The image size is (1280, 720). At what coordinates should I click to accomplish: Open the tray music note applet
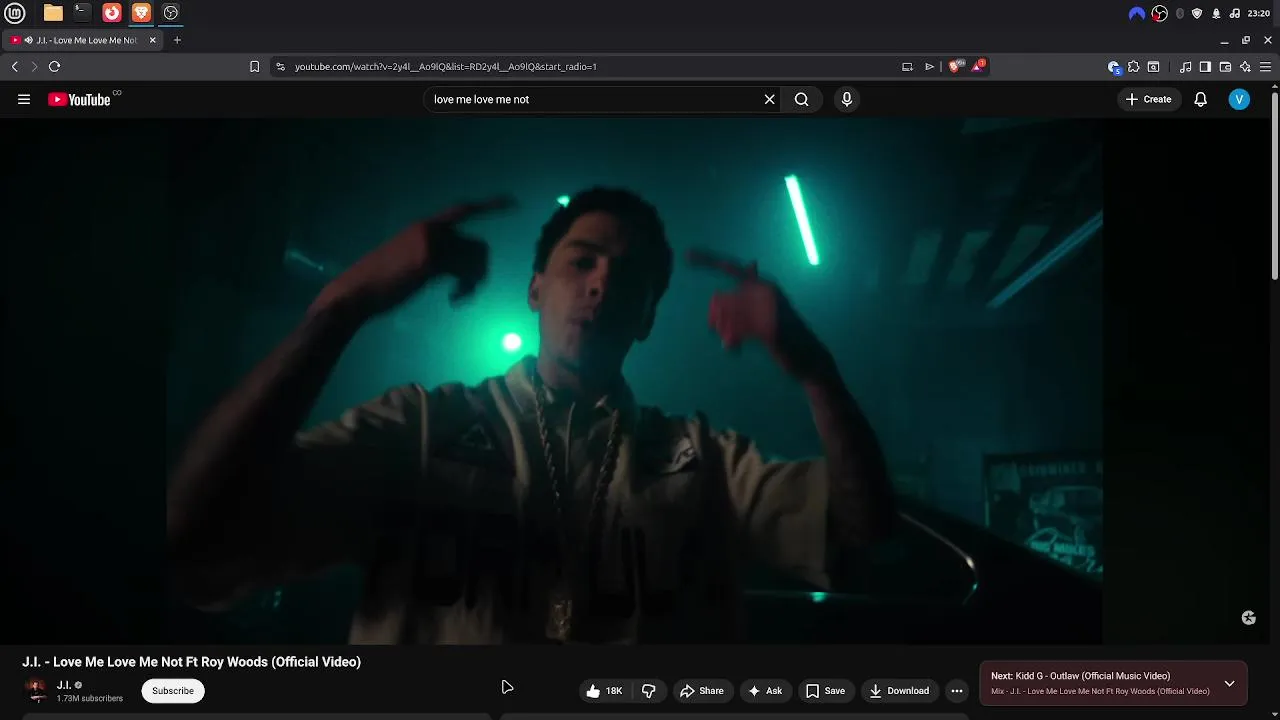pos(1234,13)
